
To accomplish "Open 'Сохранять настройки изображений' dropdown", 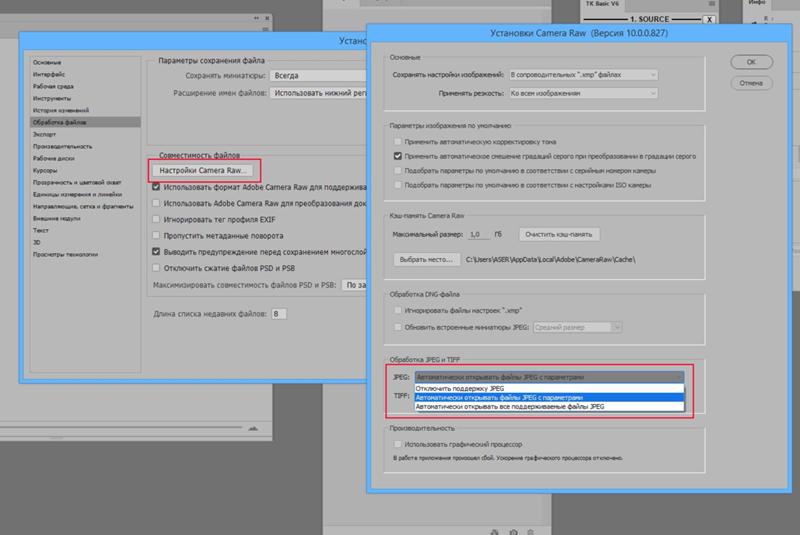I will 583,74.
